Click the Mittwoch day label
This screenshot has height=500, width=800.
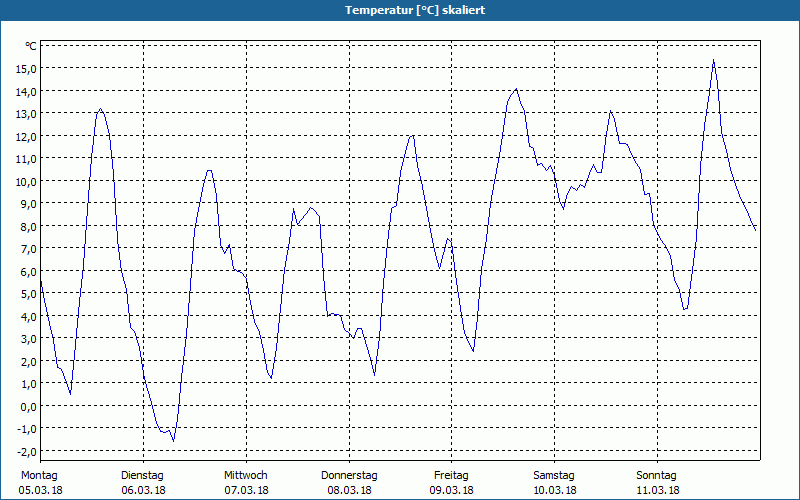[245, 476]
